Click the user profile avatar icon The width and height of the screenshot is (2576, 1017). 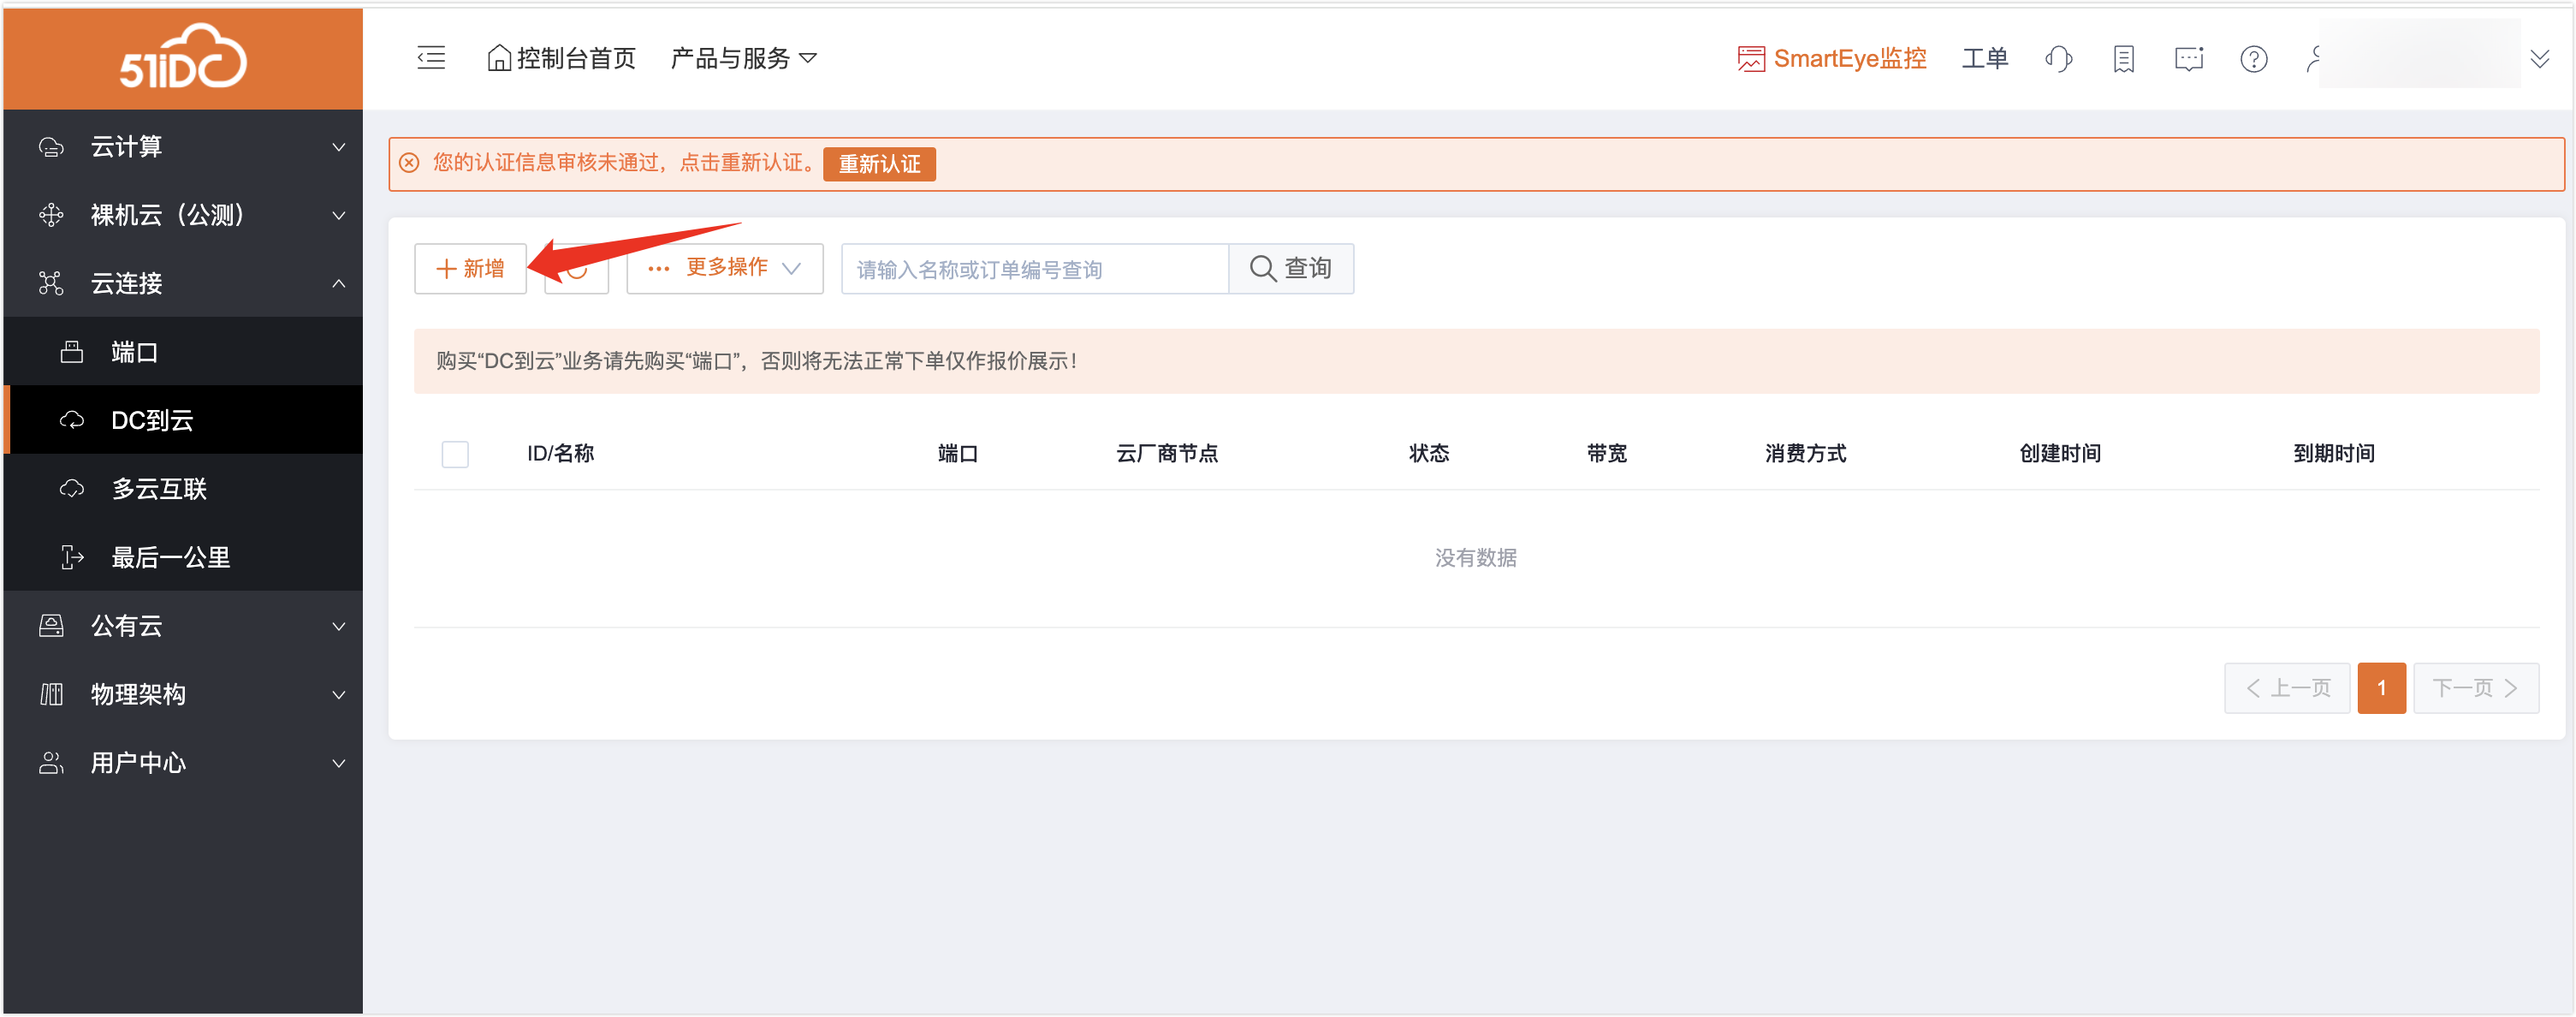(x=2313, y=59)
